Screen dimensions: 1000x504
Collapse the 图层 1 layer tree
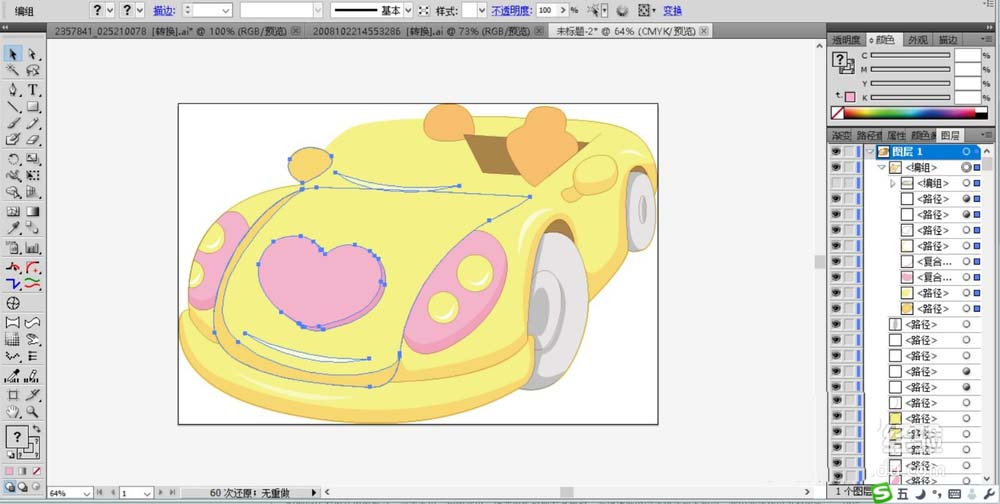[871, 152]
